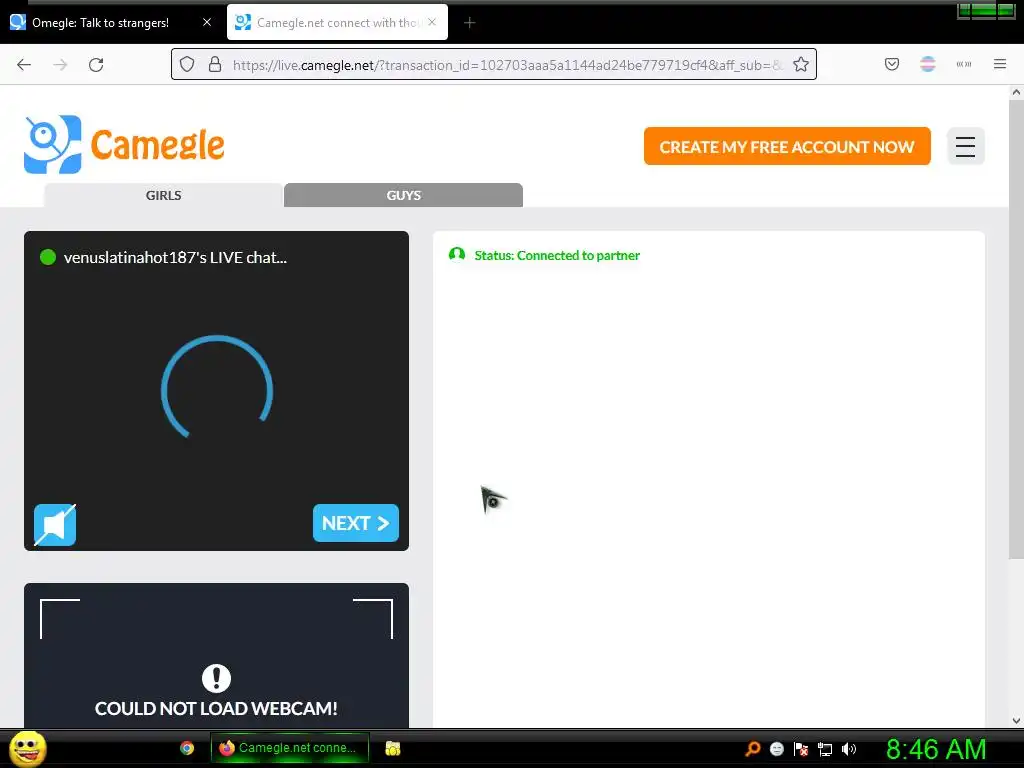Click venuslatinahot187's LIVE chat title
Screen dimensions: 1024x768
click(x=175, y=257)
